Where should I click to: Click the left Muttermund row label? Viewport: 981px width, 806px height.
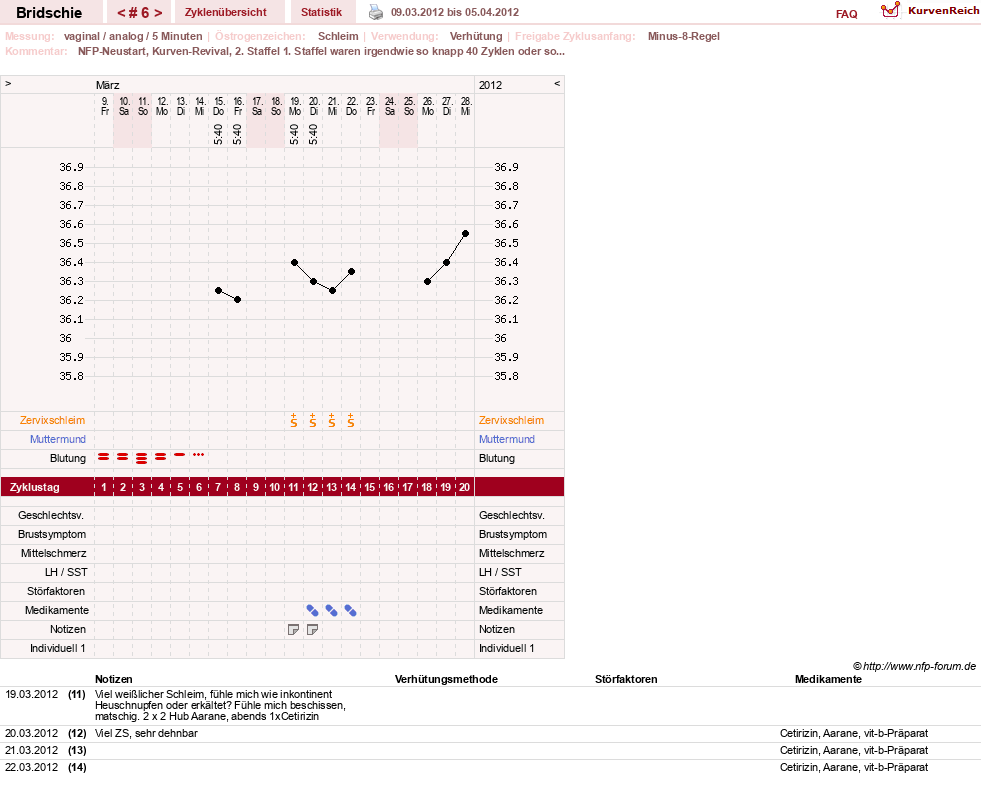(58, 439)
